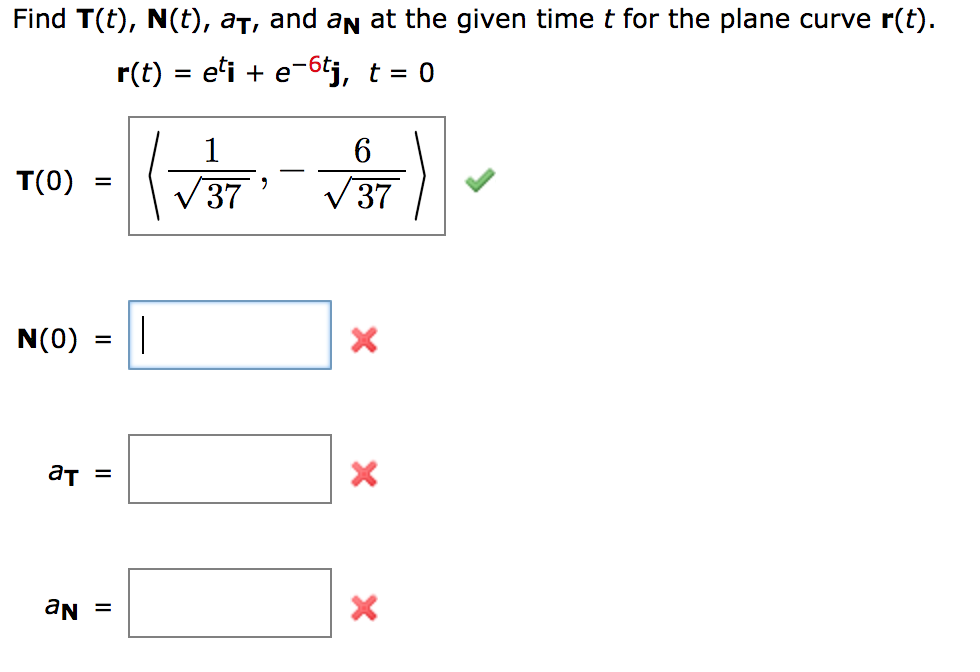Click the incorrect indicator for the aN row
Screen dimensions: 980x672
[363, 607]
